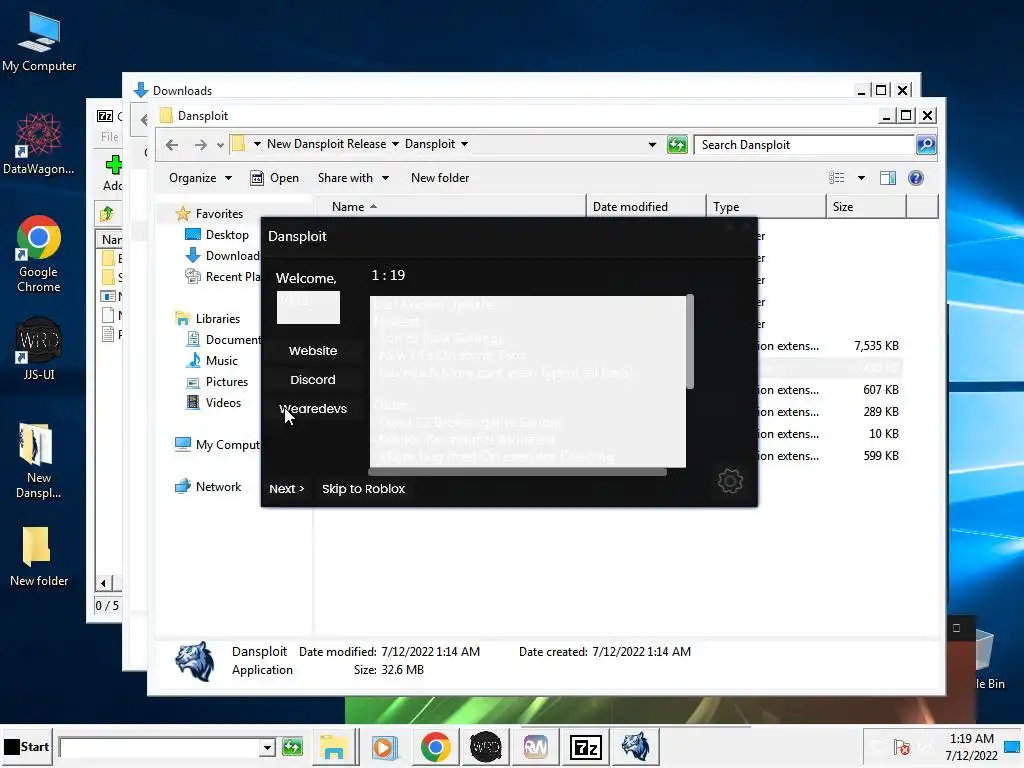
Task: Select Videos library
Action: coord(223,403)
